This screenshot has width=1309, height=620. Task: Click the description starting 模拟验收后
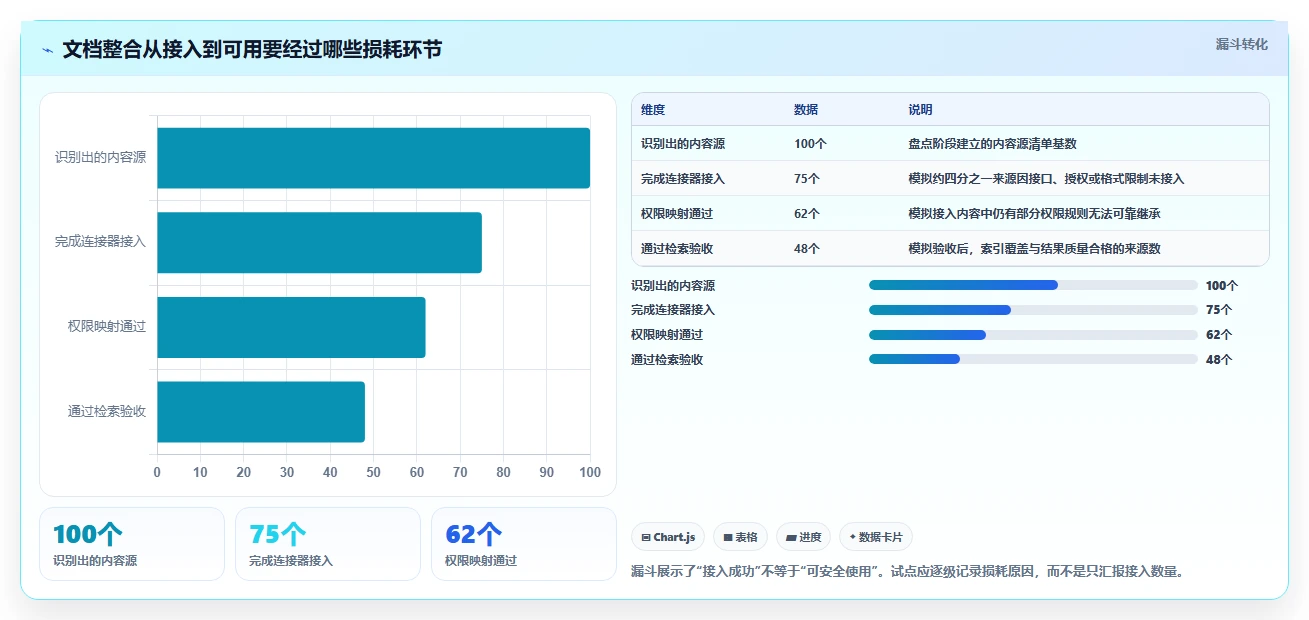[1034, 249]
